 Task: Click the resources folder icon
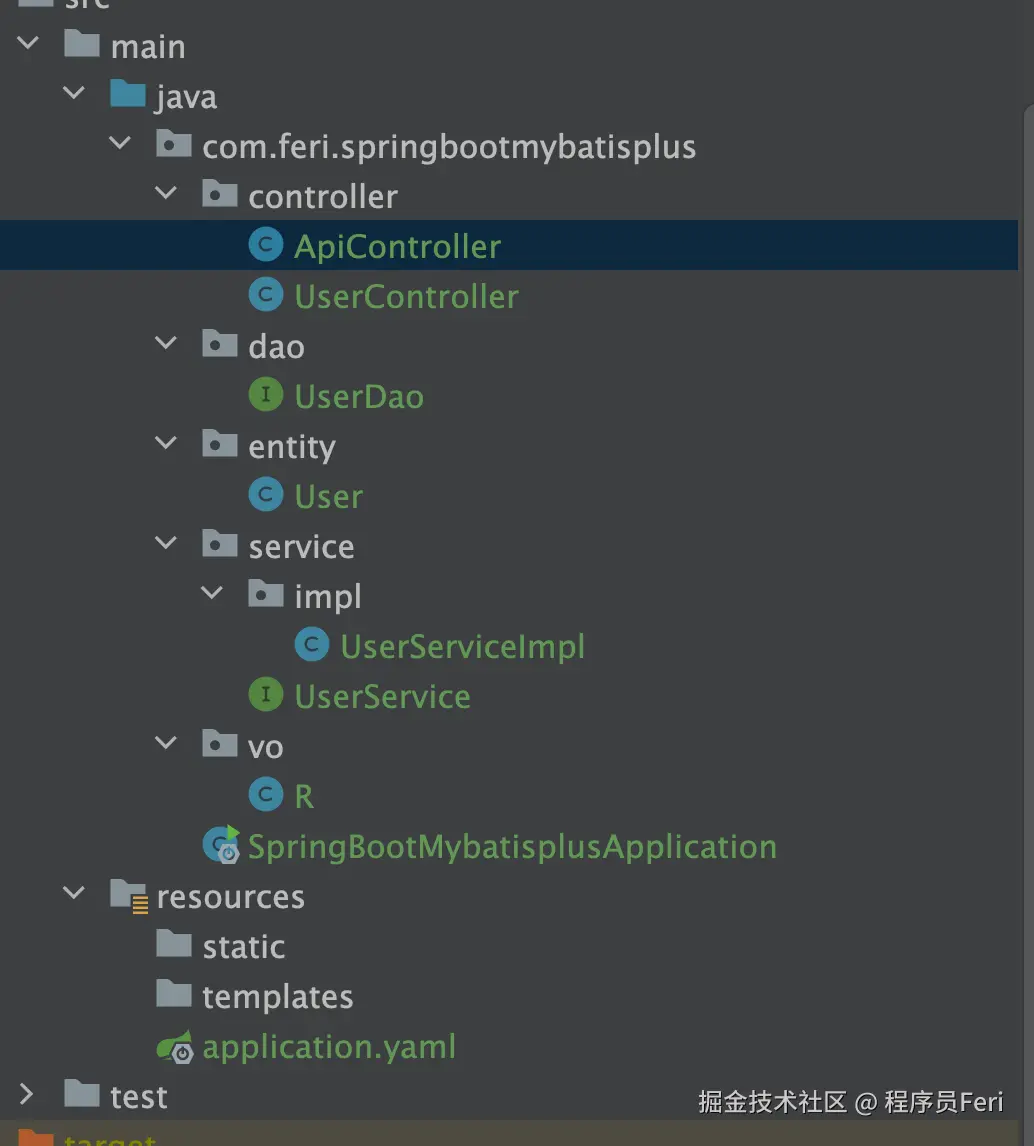click(129, 896)
